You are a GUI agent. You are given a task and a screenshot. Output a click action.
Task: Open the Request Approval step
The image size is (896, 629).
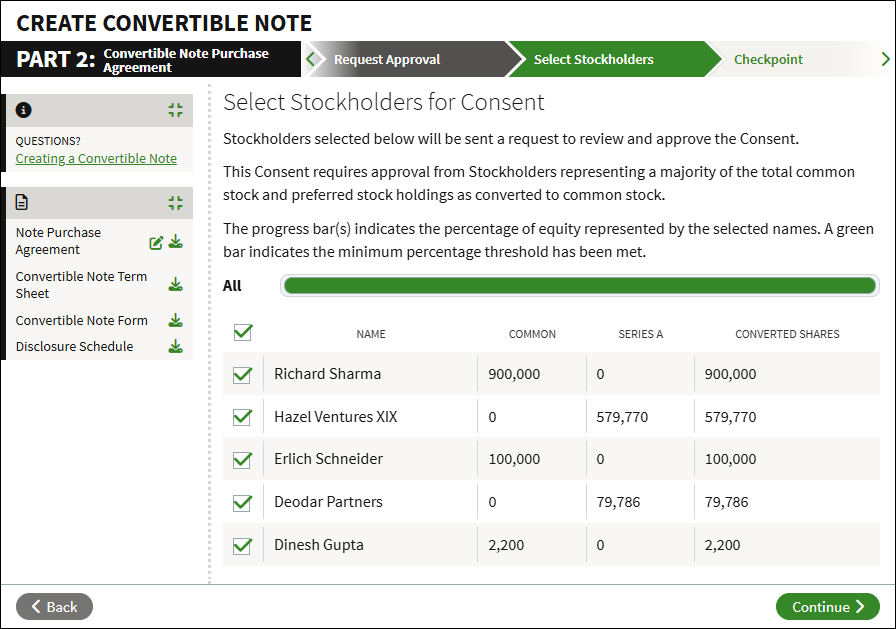[x=387, y=59]
